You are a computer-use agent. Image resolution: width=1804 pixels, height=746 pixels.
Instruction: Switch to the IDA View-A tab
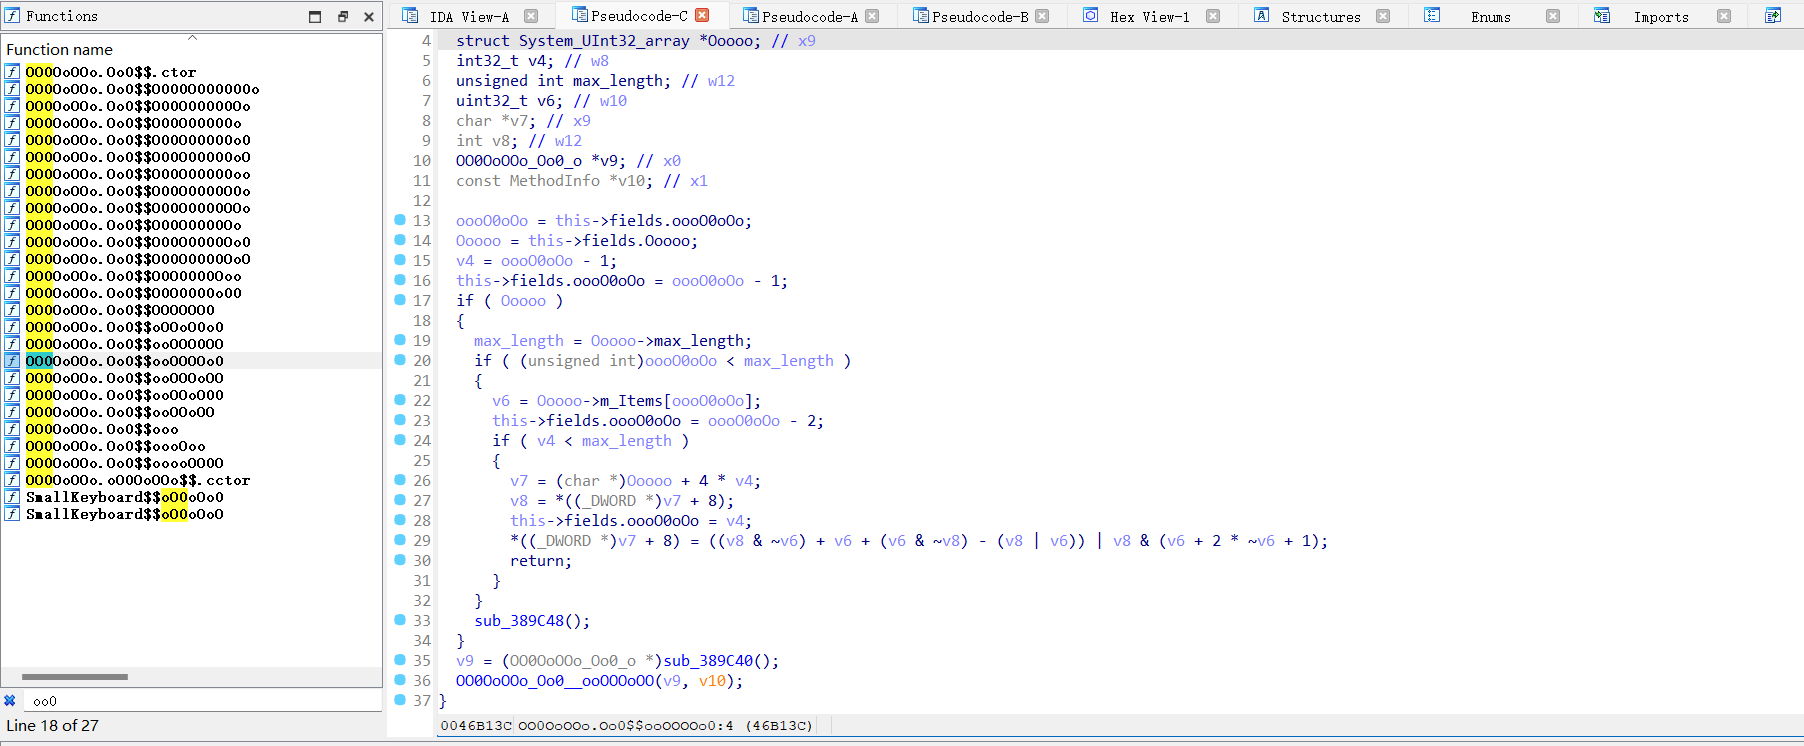click(x=469, y=16)
